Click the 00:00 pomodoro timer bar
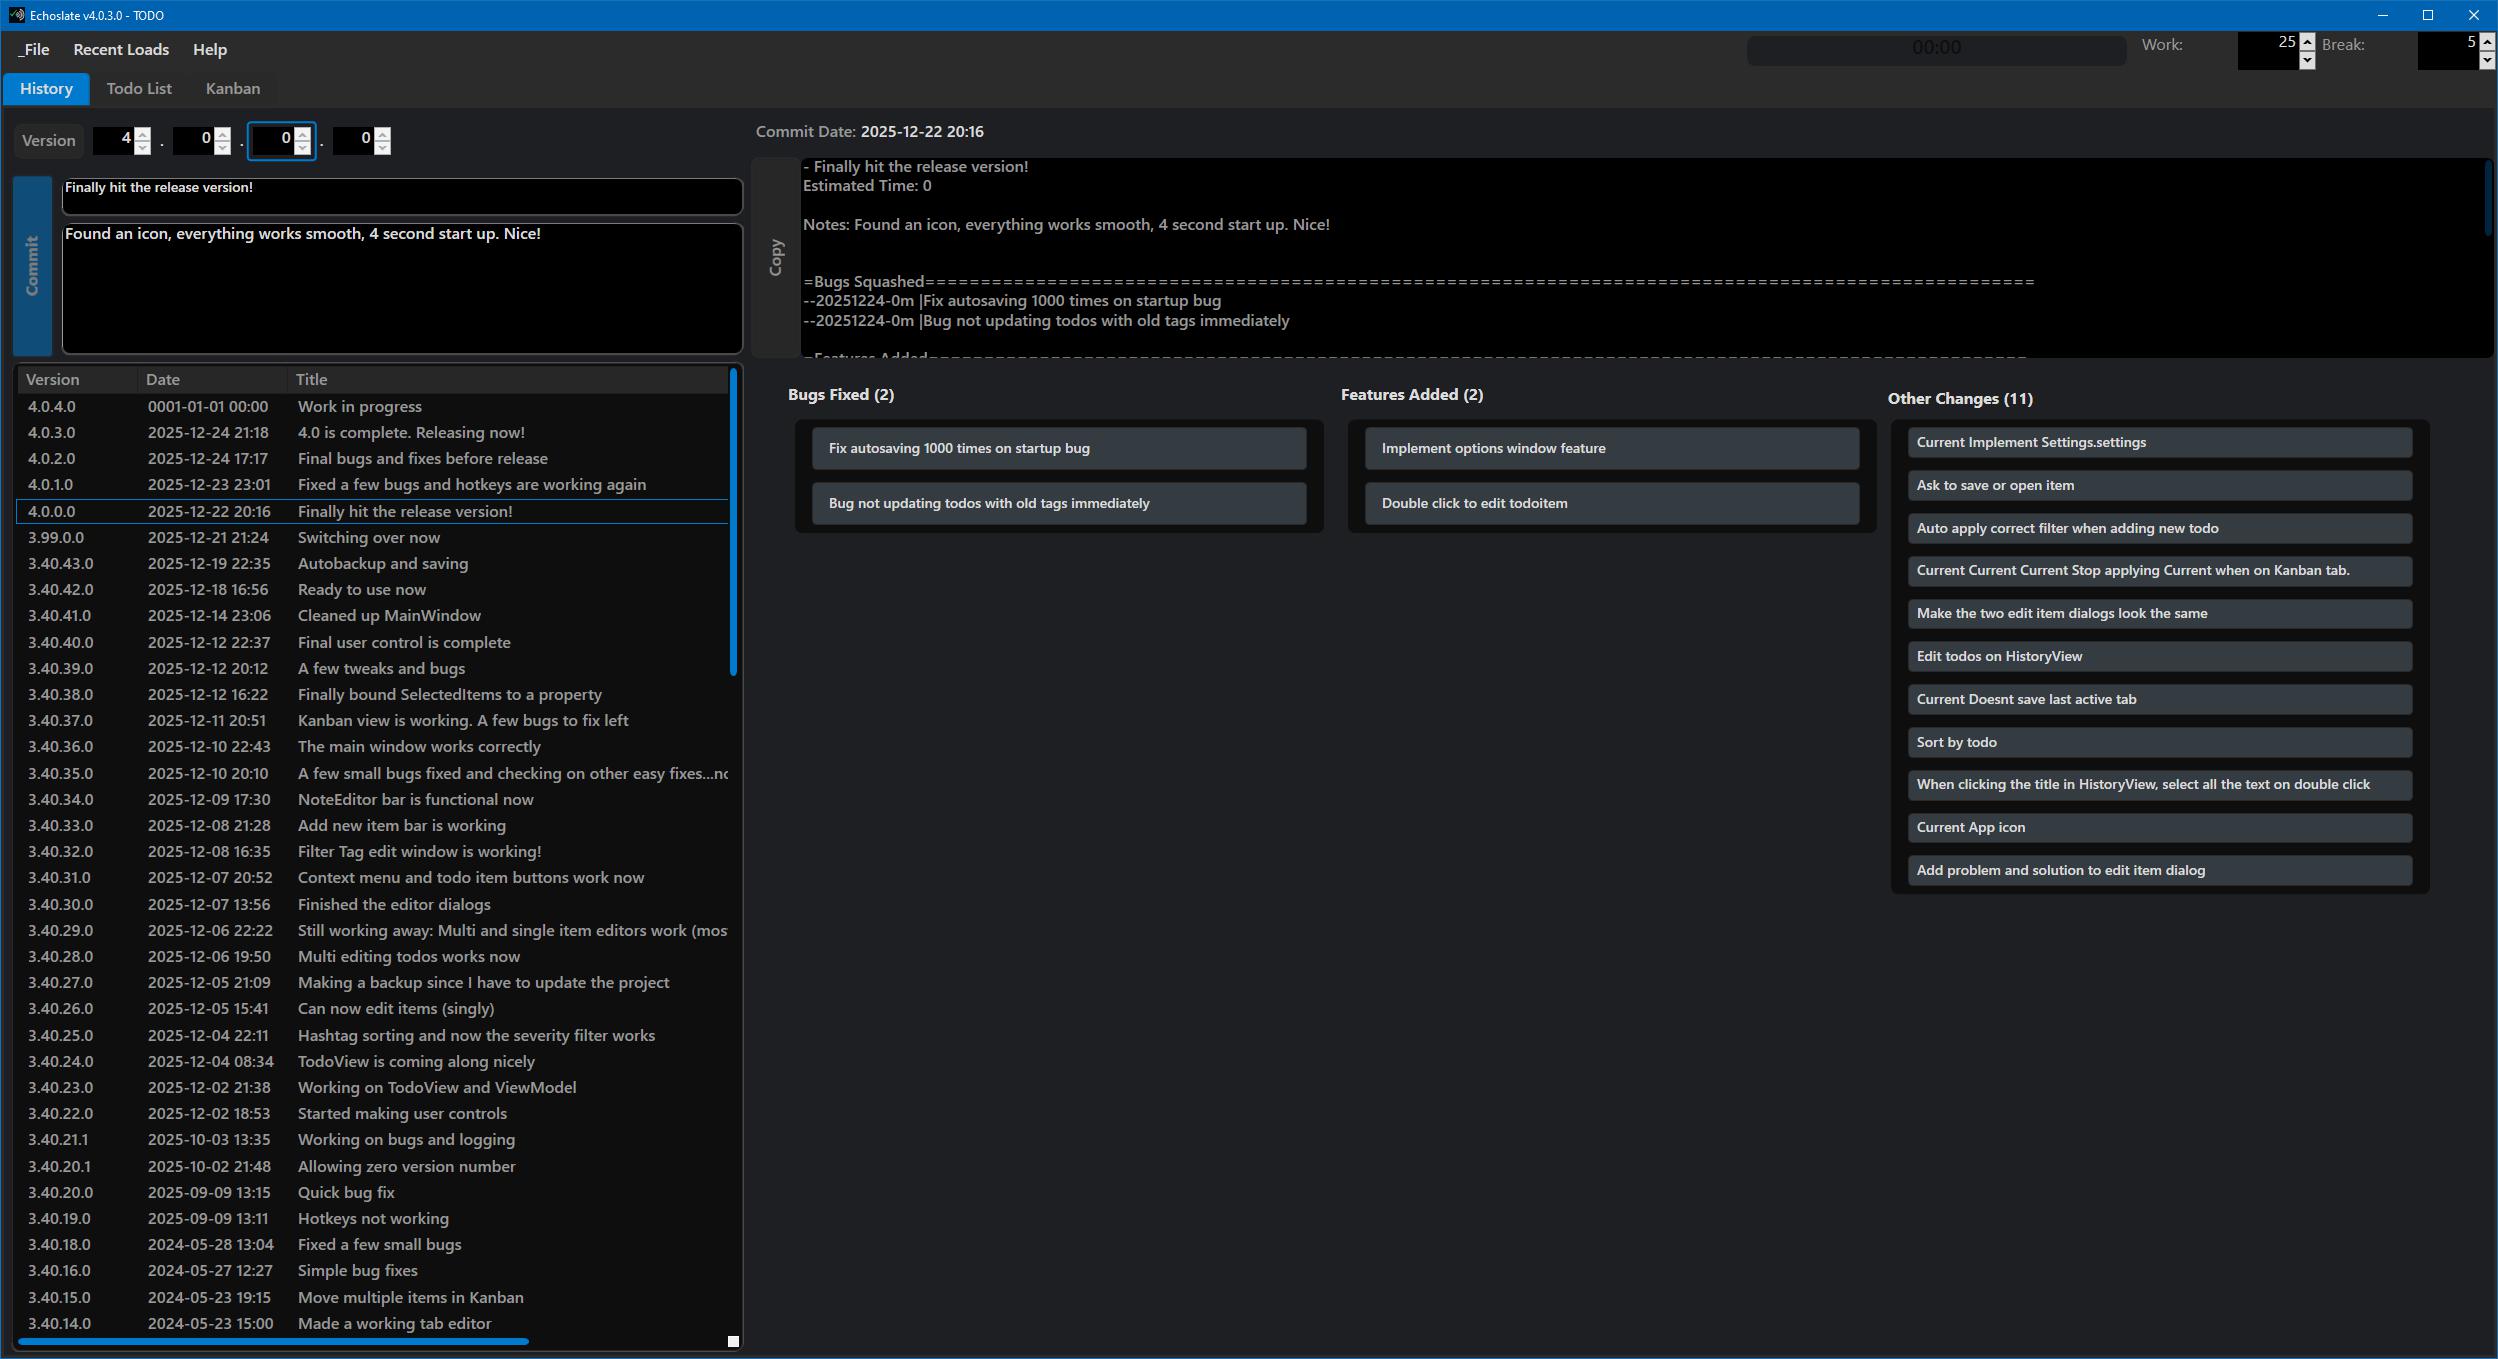The width and height of the screenshot is (2498, 1359). tap(1936, 48)
